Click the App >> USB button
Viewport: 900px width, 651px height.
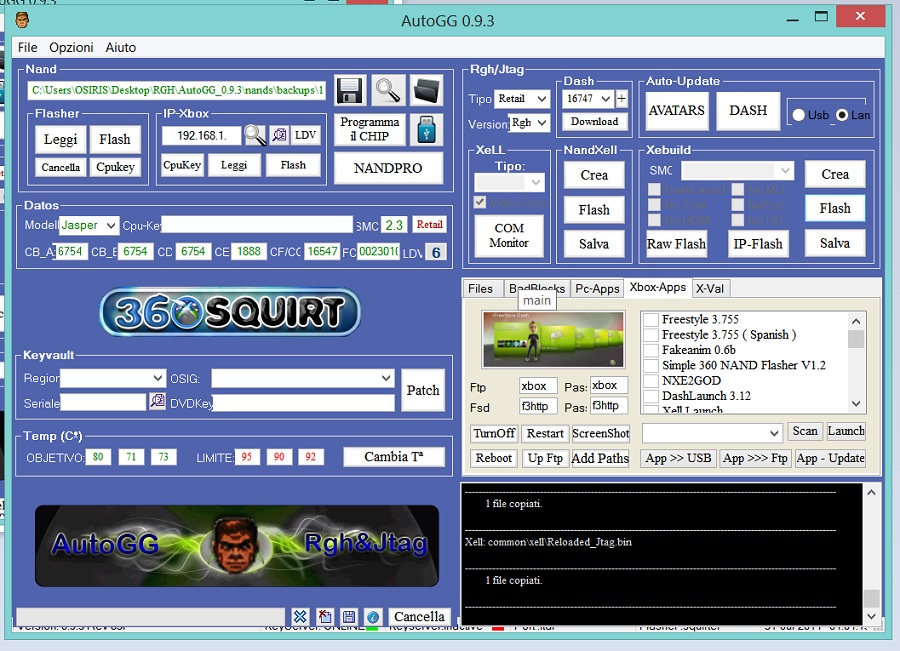(678, 458)
